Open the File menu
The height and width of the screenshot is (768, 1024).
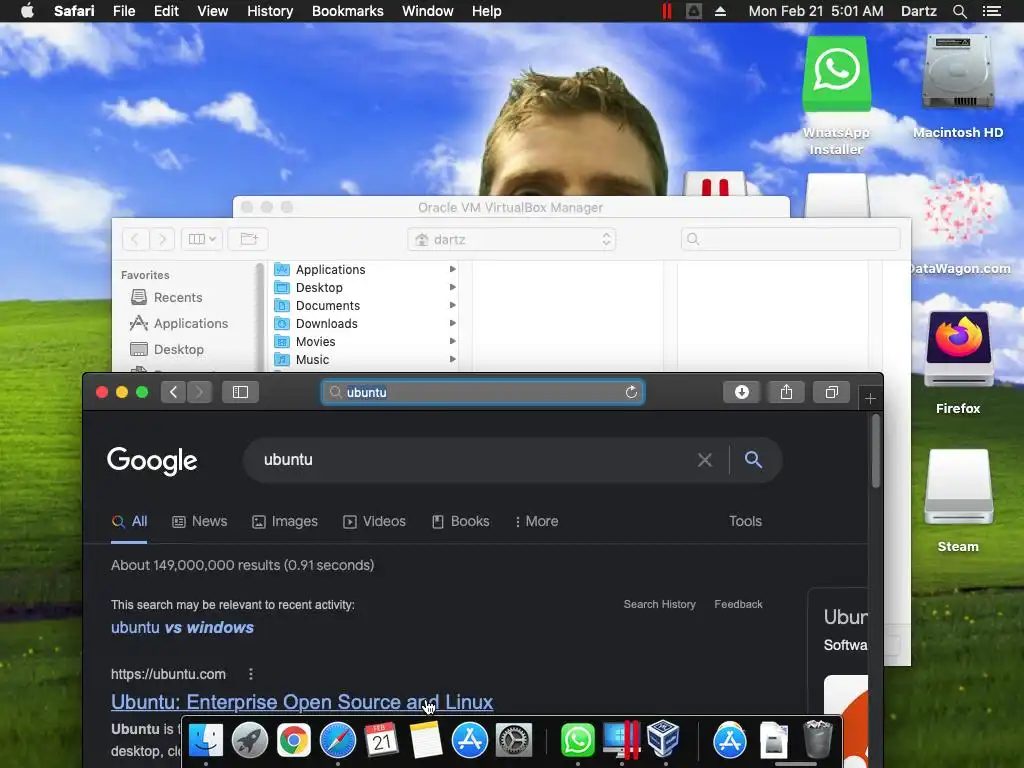(123, 11)
